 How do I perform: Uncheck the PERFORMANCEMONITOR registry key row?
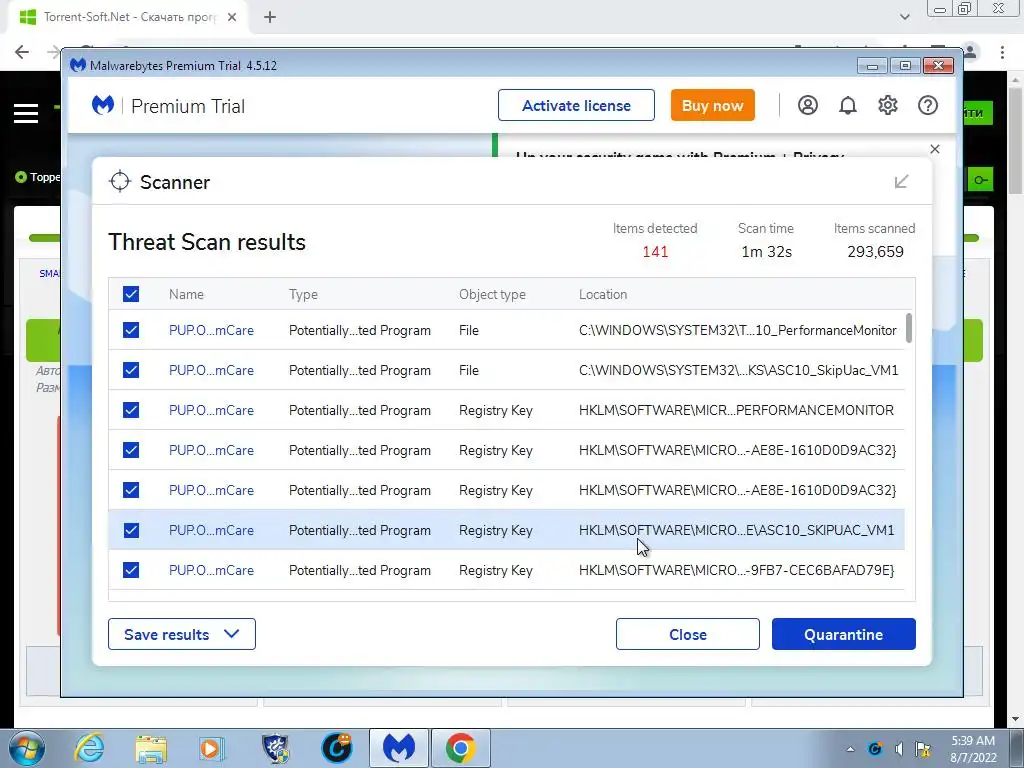point(131,410)
